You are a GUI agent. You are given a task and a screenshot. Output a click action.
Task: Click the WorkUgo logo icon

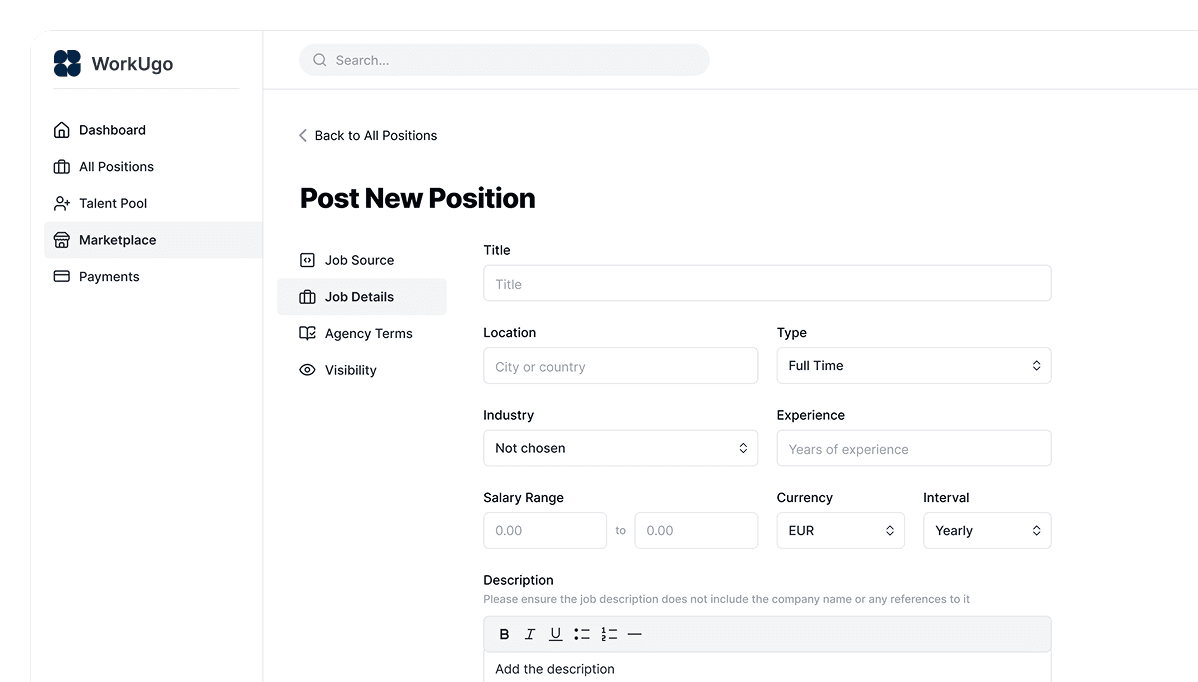coord(67,63)
